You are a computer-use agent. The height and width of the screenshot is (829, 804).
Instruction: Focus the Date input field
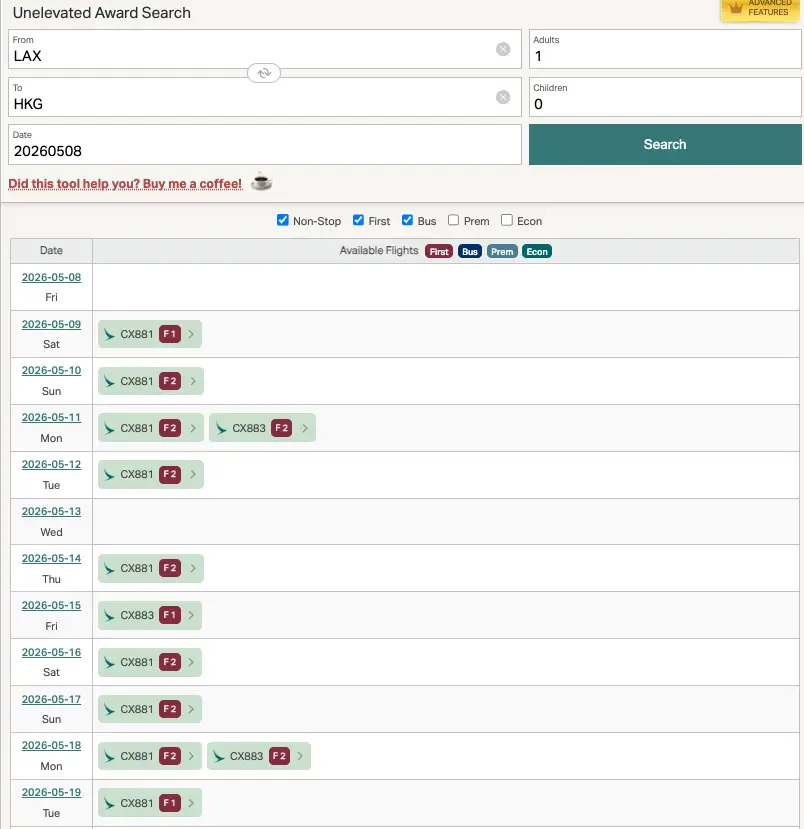(x=265, y=151)
